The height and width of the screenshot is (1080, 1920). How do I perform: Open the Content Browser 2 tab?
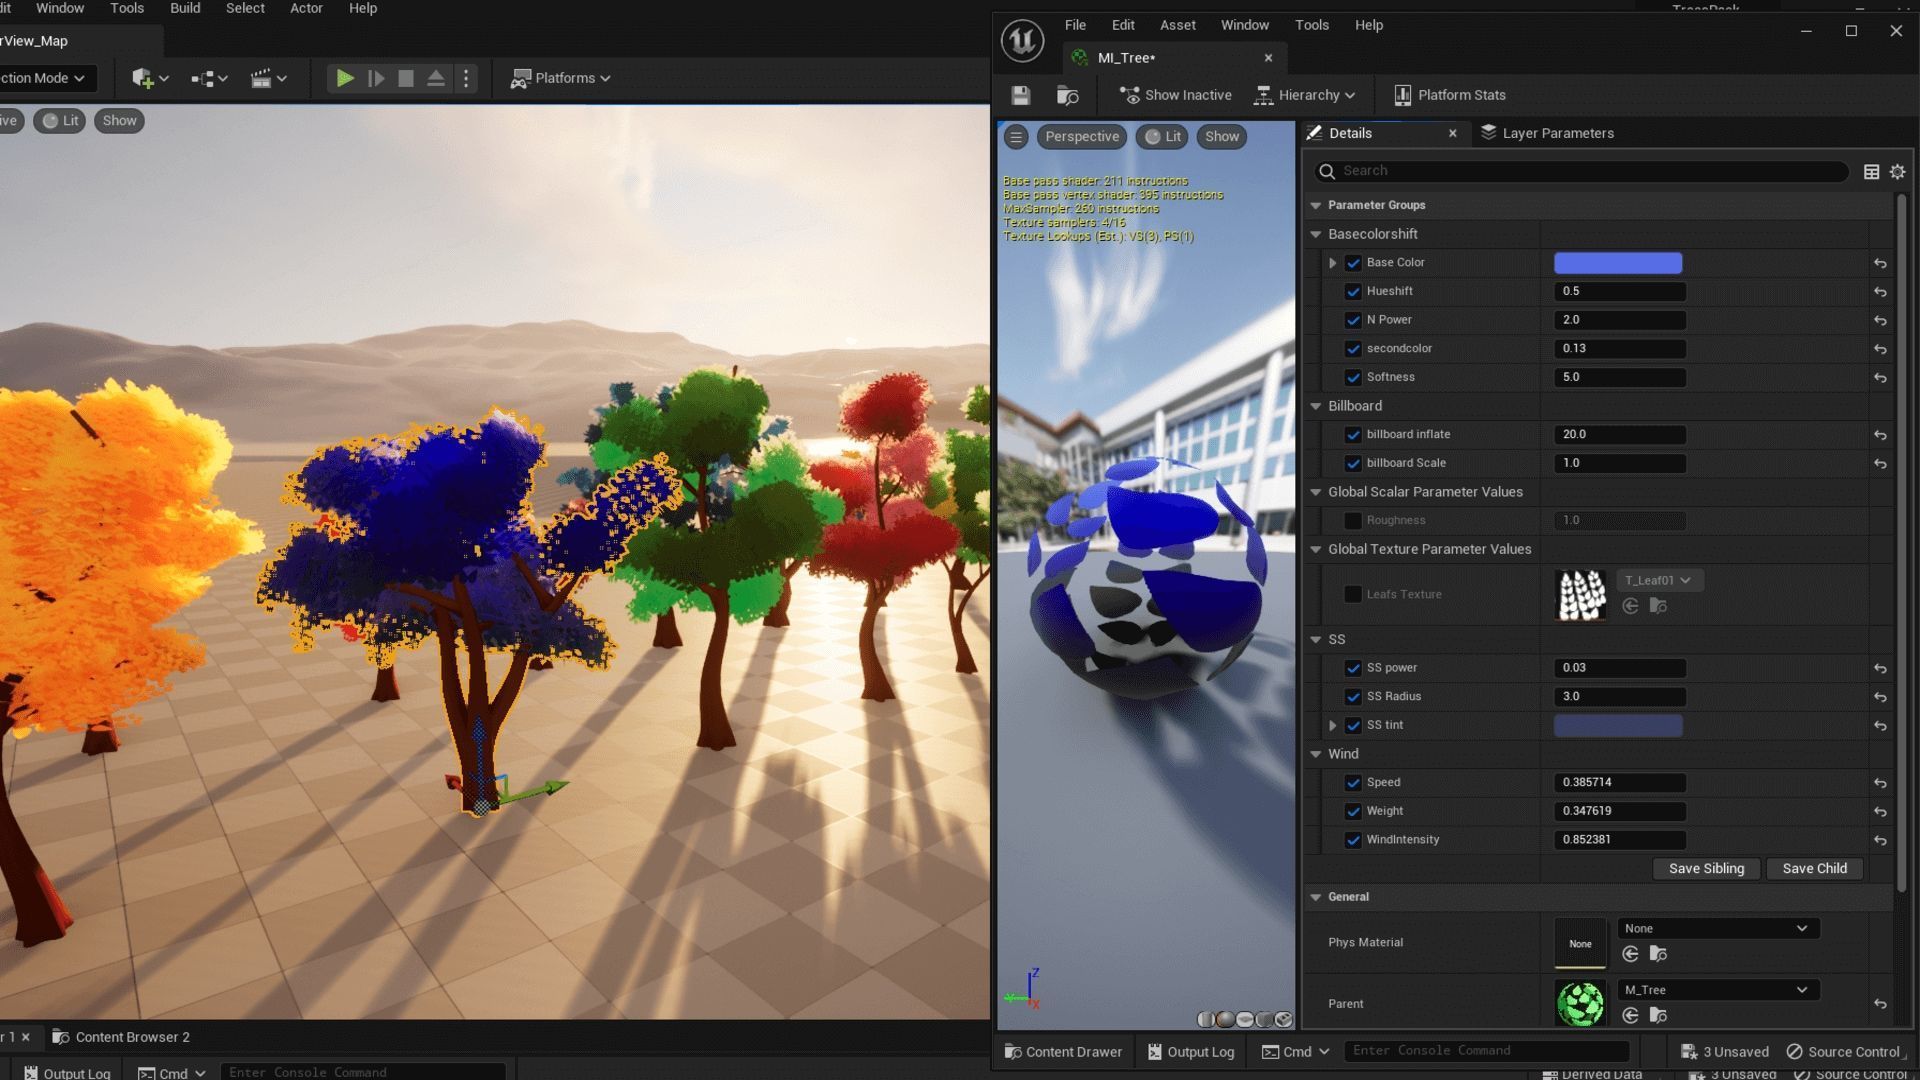(121, 1037)
